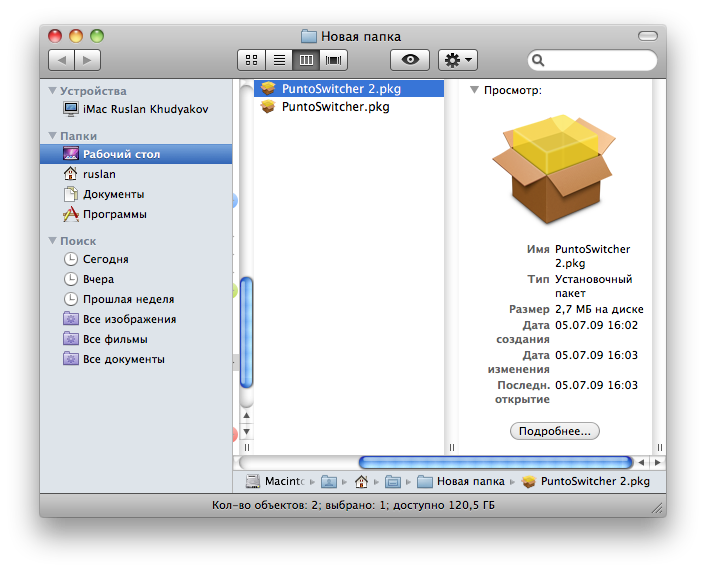
Task: Click the Размер value 2,7 МБ на диске
Action: tap(599, 309)
